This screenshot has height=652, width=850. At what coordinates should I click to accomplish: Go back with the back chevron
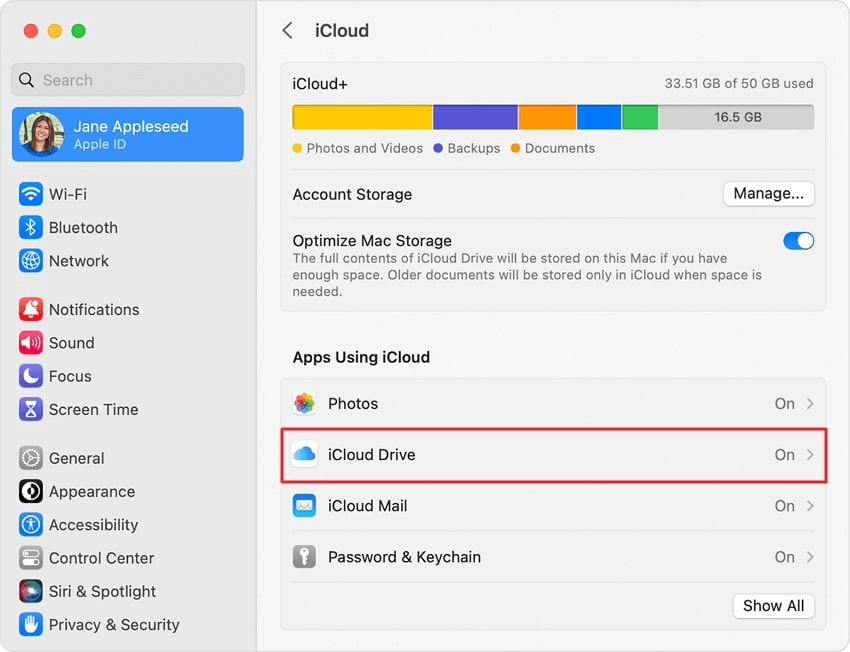coord(287,30)
